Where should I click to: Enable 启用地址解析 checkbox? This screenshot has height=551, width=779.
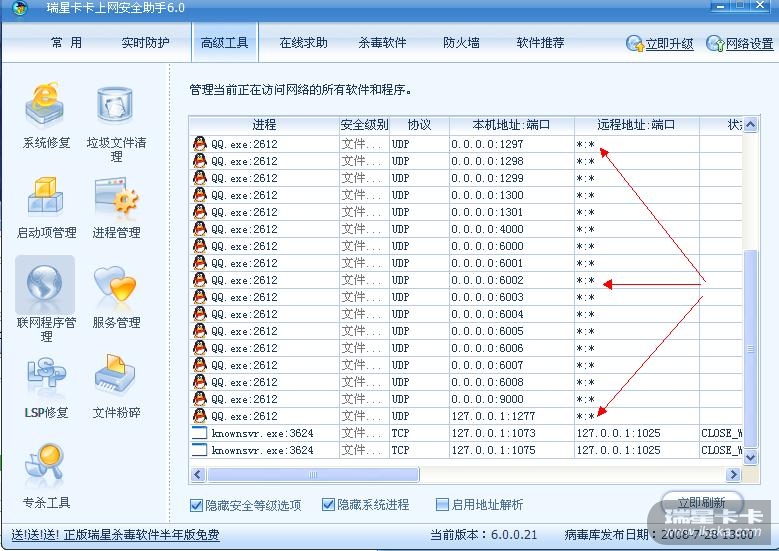pyautogui.click(x=442, y=505)
